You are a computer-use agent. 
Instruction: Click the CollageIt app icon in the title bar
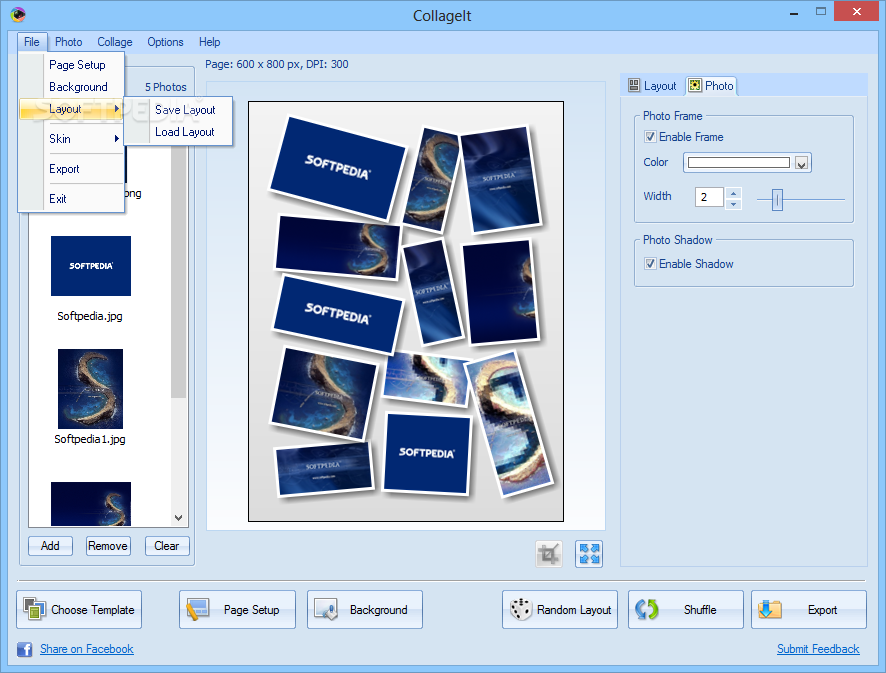(x=18, y=14)
